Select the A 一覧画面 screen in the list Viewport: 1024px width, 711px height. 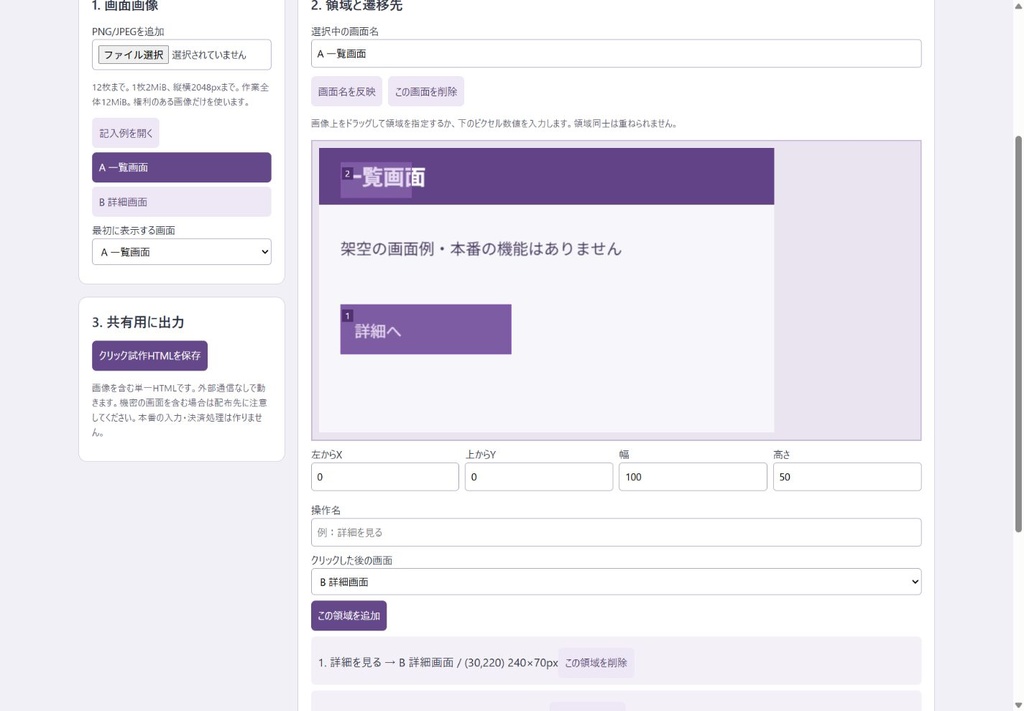pos(182,168)
